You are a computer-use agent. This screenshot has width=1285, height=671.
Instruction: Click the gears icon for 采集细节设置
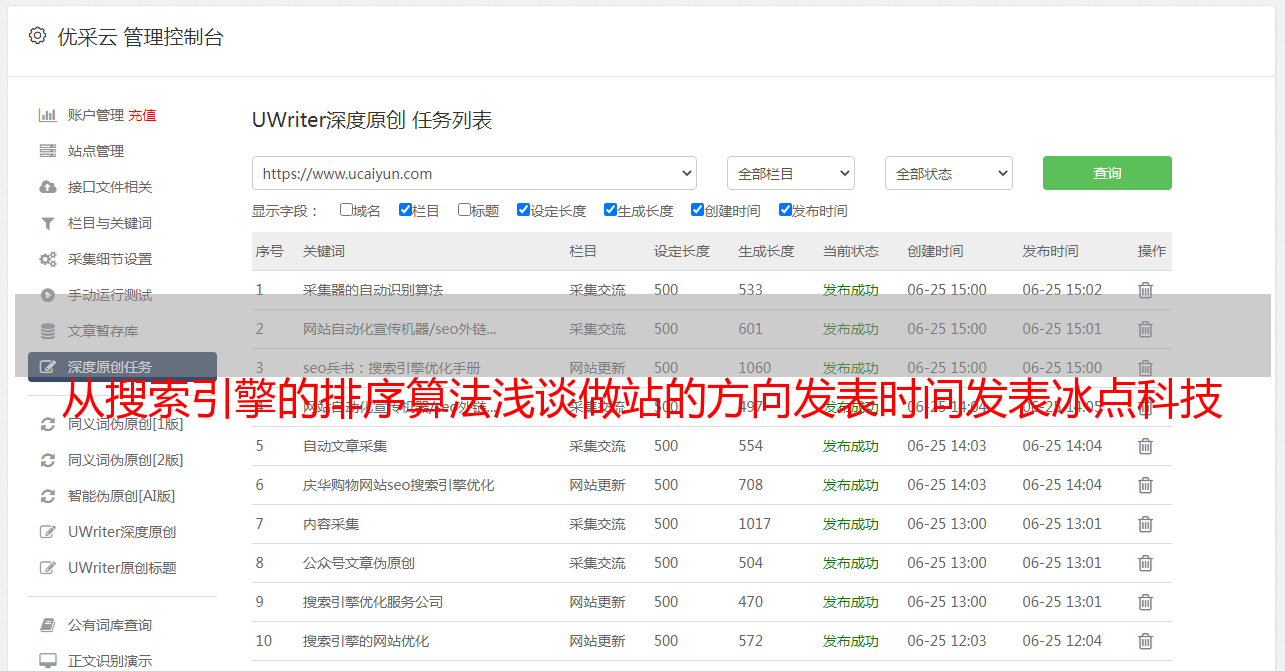tap(47, 259)
